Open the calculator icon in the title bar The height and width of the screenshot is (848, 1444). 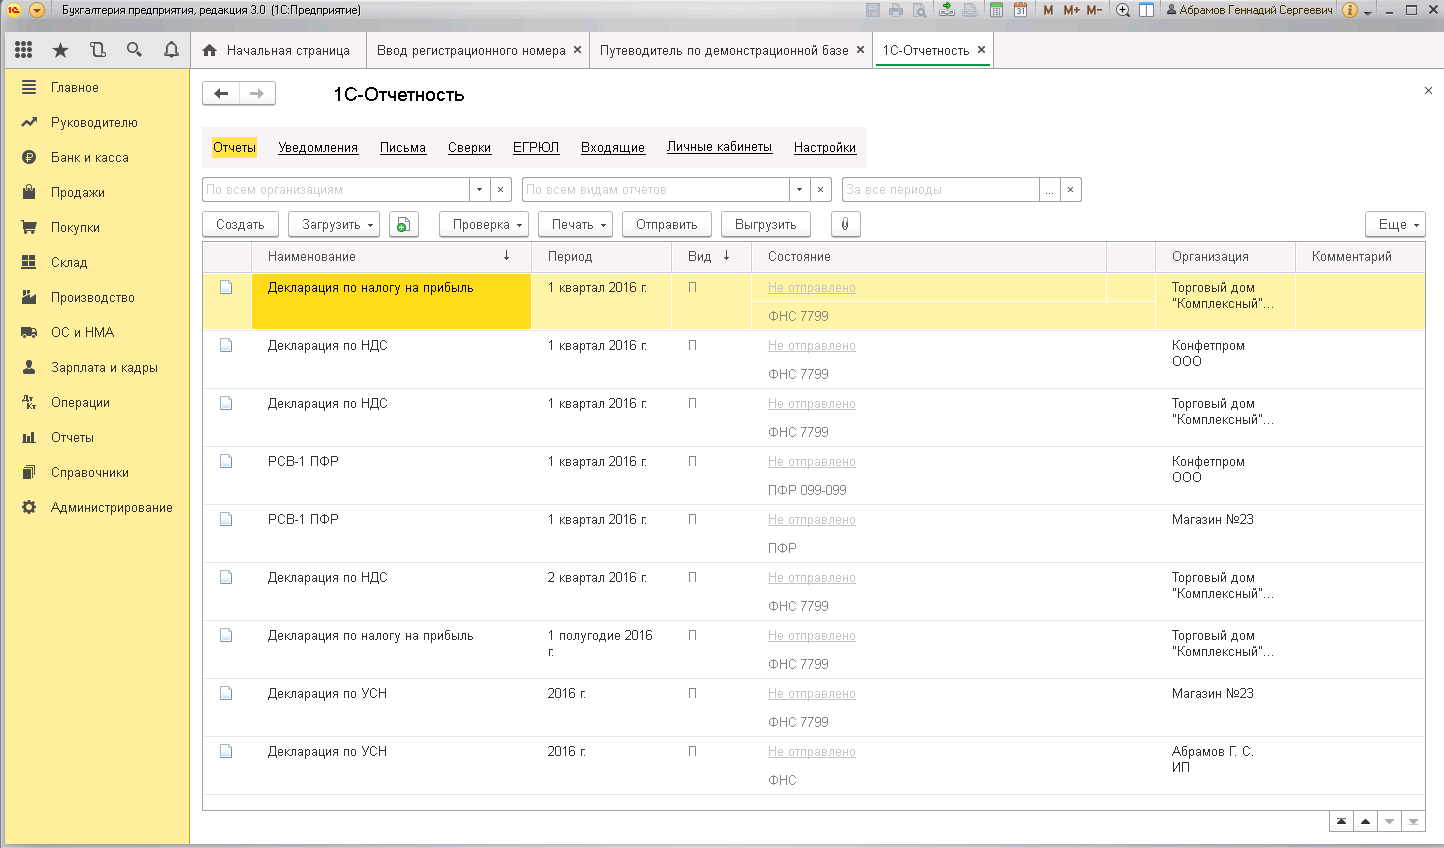pyautogui.click(x=996, y=10)
